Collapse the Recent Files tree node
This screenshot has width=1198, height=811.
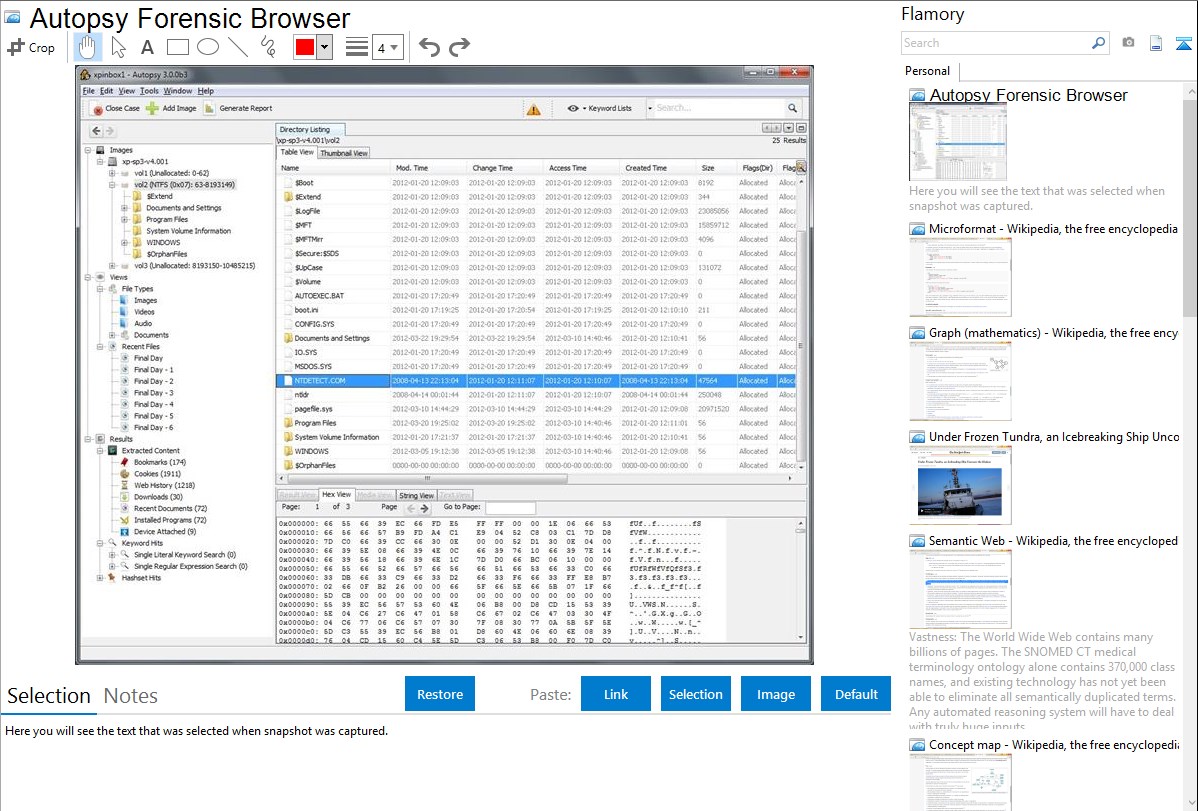click(100, 347)
